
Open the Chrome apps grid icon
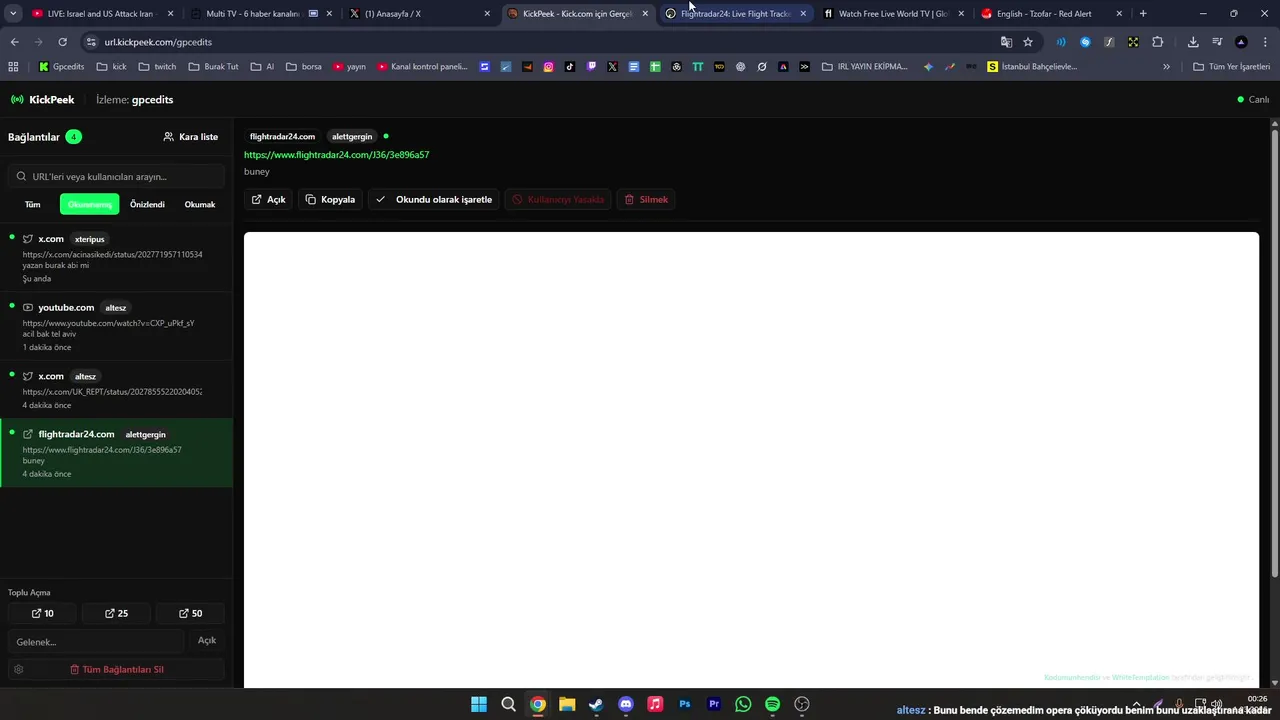pos(13,67)
